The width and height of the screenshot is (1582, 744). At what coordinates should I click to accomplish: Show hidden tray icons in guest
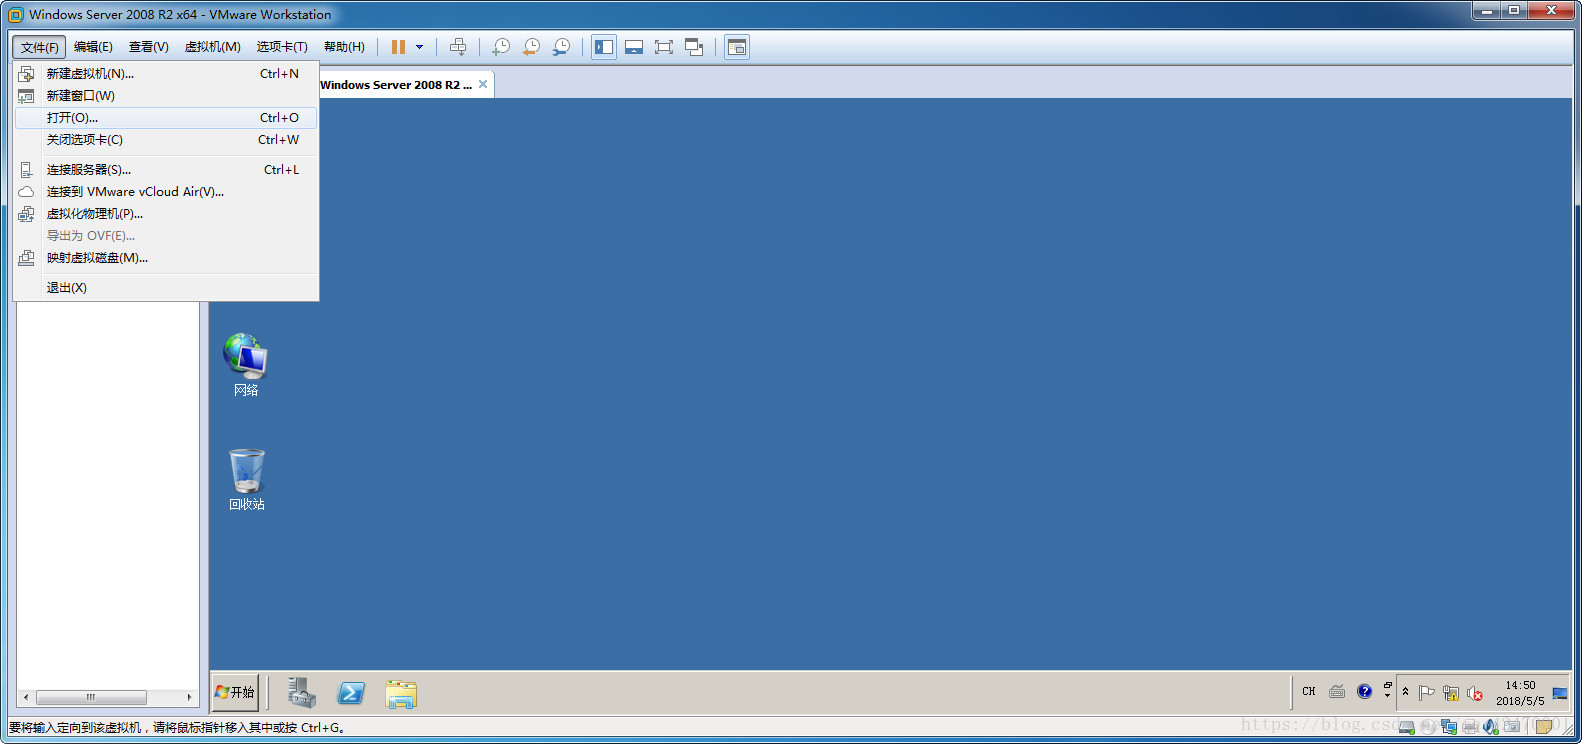(1405, 692)
